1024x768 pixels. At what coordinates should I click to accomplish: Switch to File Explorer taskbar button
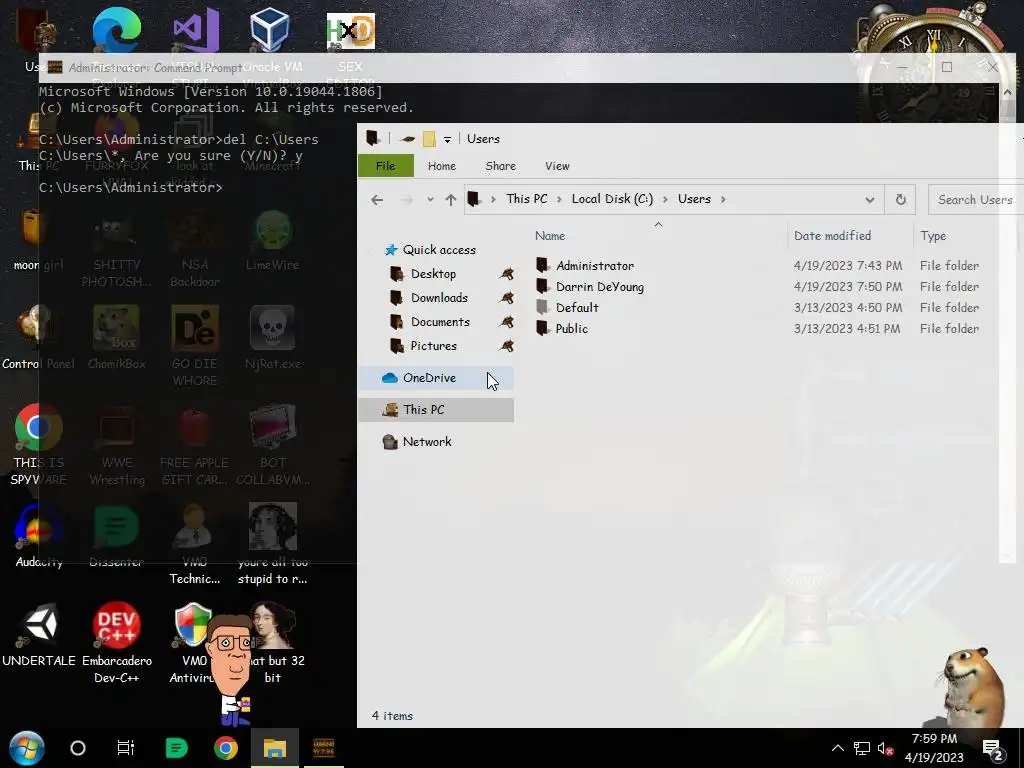pyautogui.click(x=275, y=748)
